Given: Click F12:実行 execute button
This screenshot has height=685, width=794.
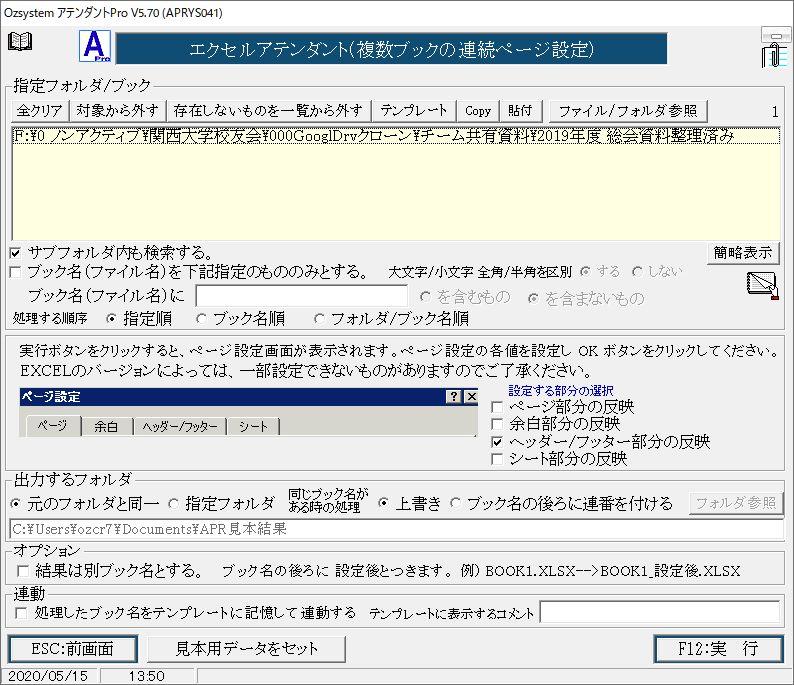Looking at the screenshot, I should 719,649.
